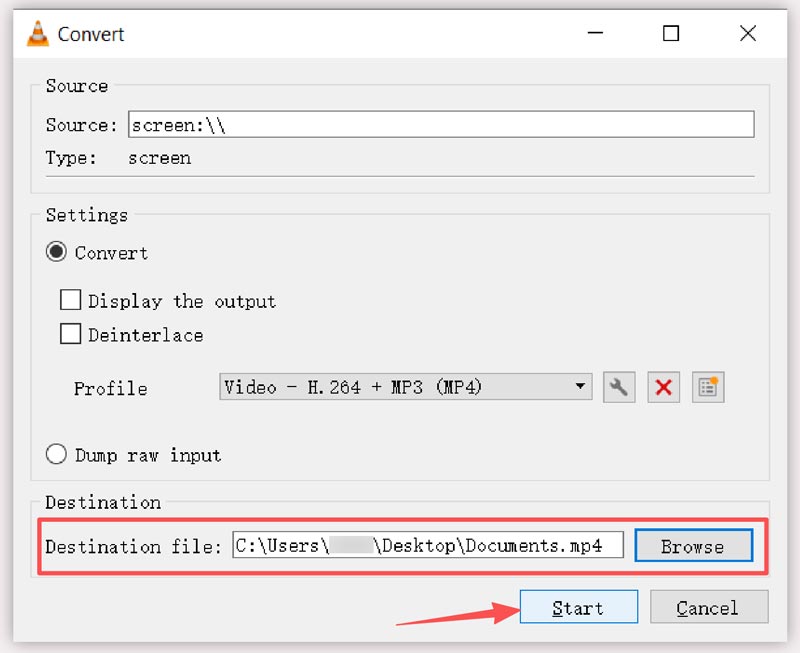Delete the selected profile with red X icon
Viewport: 800px width, 653px height.
pos(663,388)
